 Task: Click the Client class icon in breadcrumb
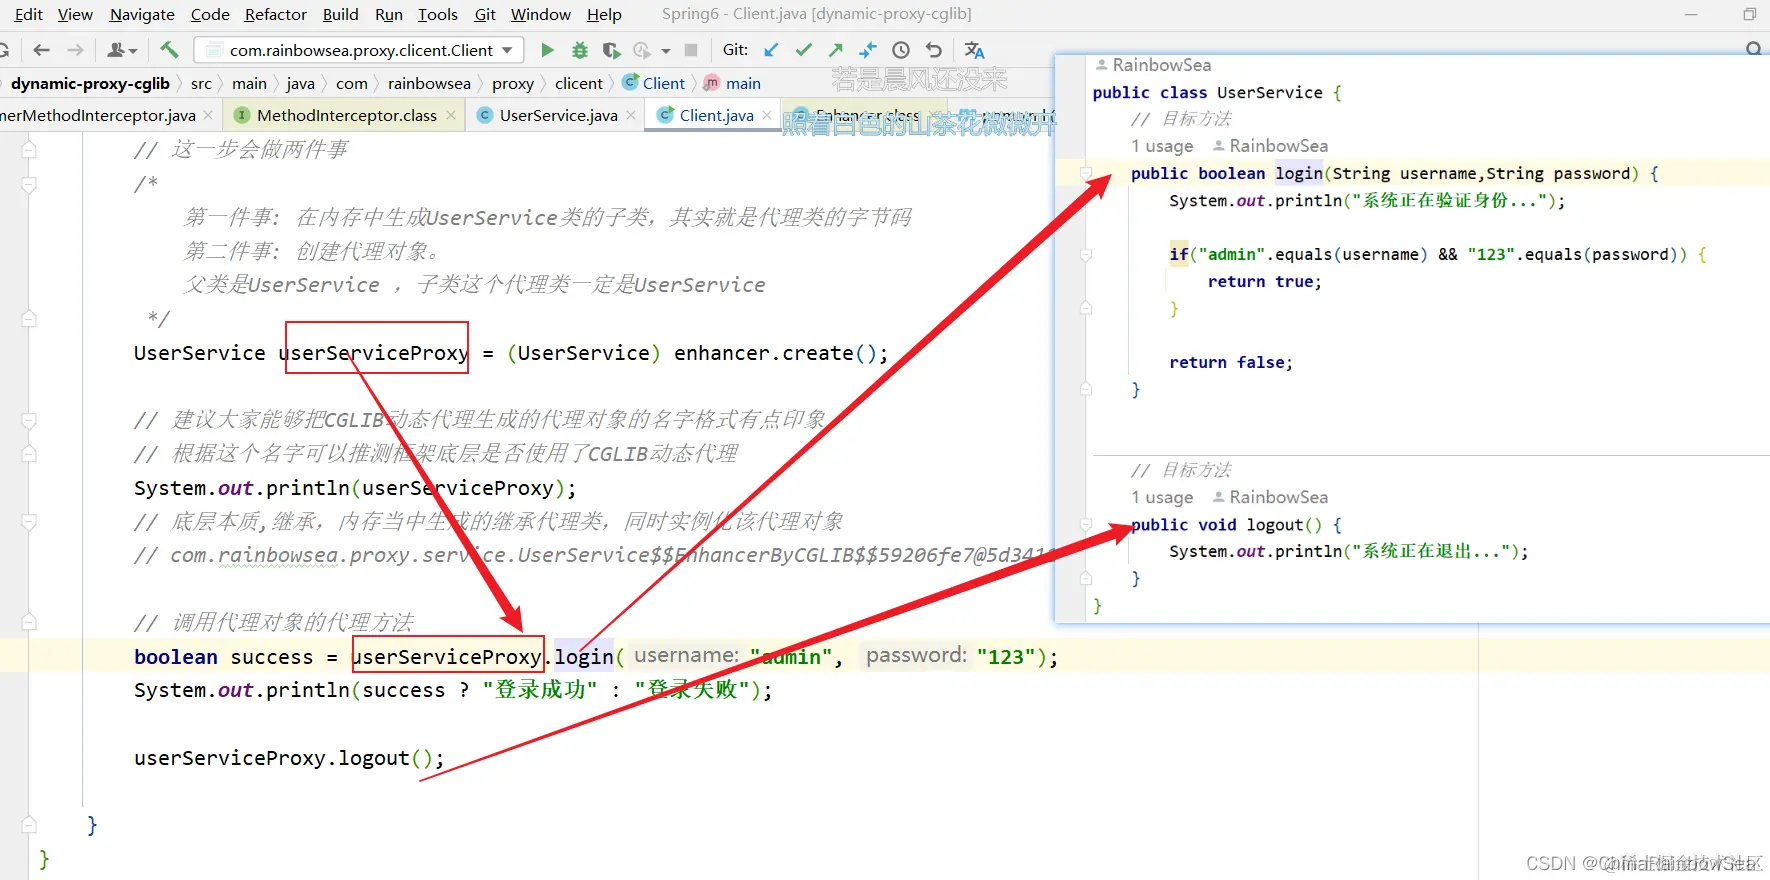(x=630, y=83)
